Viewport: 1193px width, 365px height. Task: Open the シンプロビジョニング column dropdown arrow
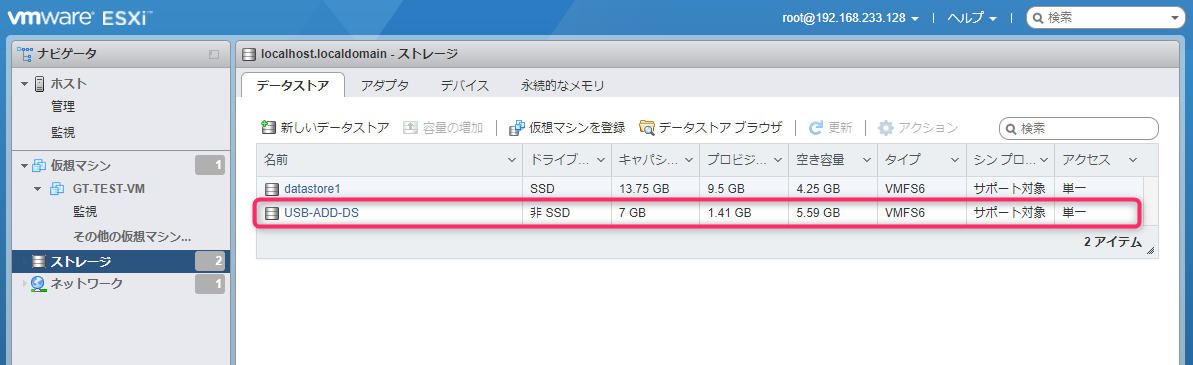[1044, 160]
